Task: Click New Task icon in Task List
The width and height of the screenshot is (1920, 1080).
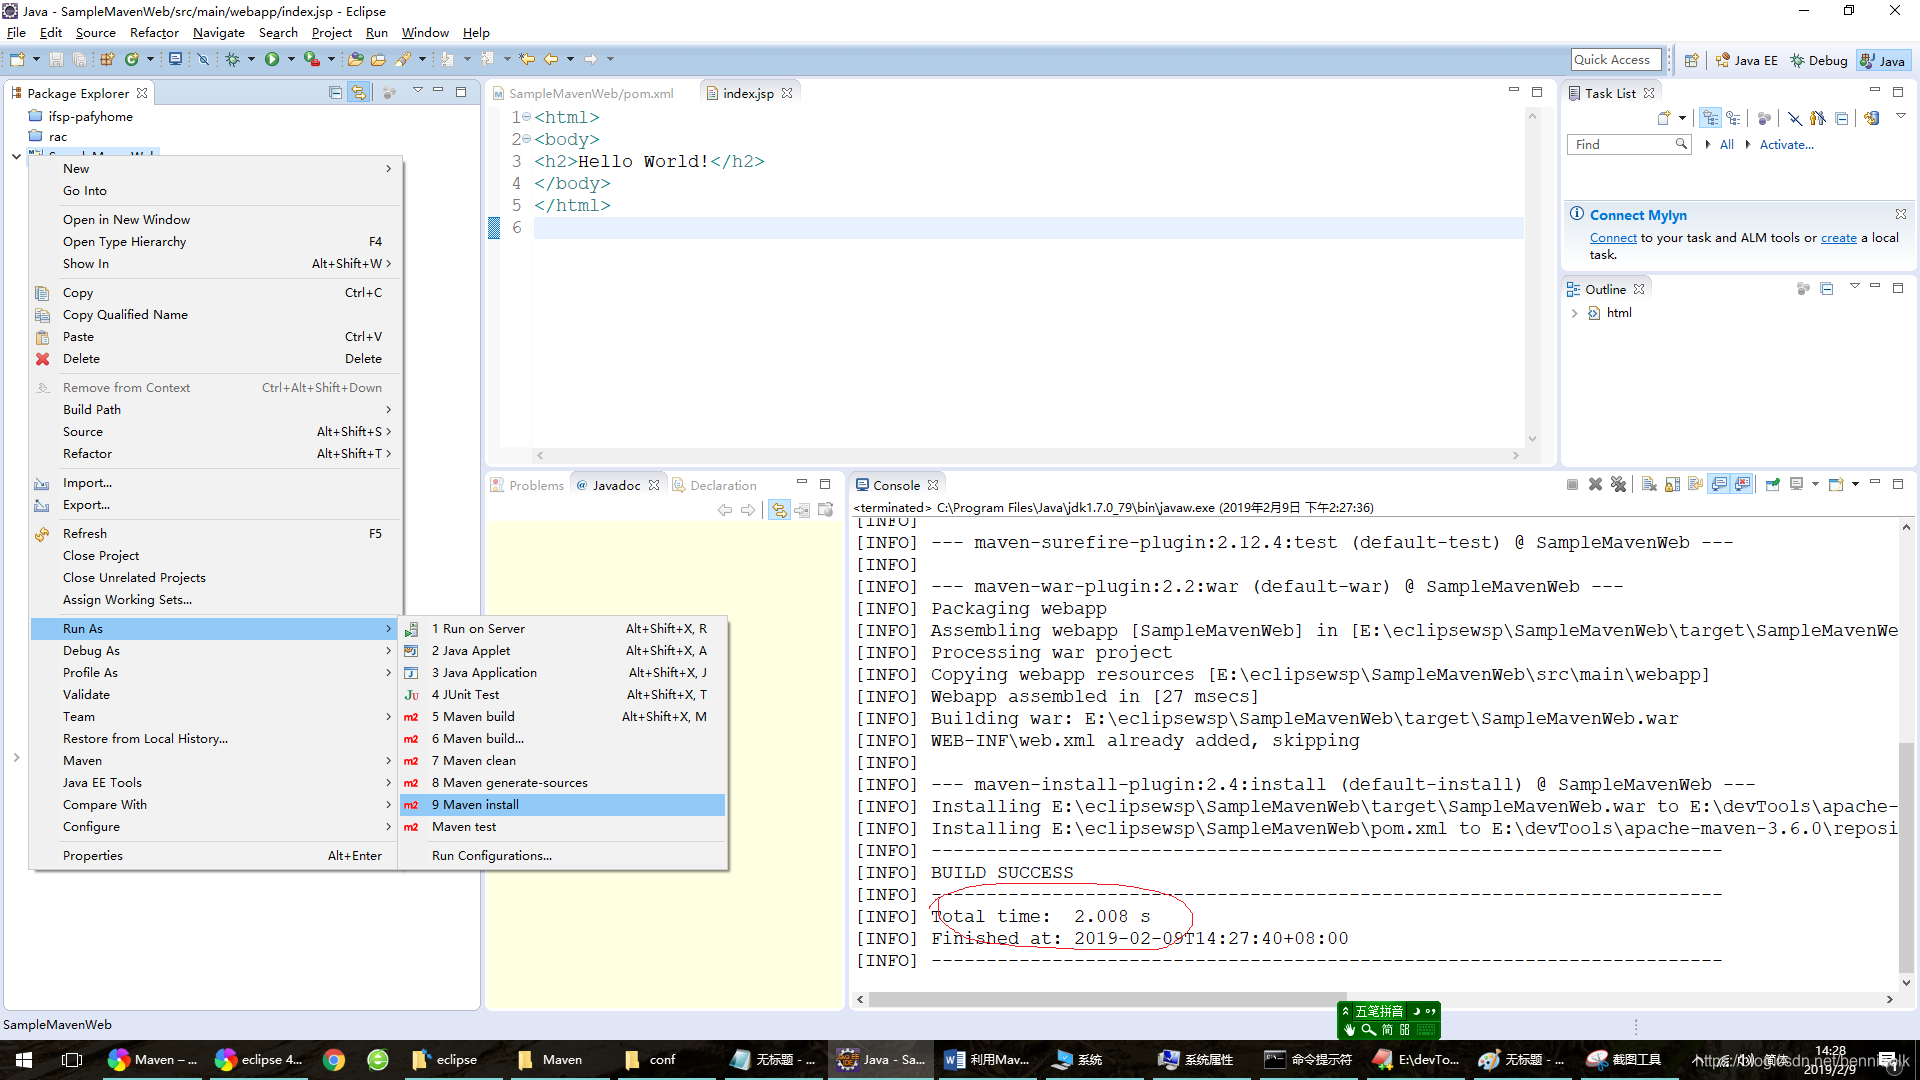Action: 1664,118
